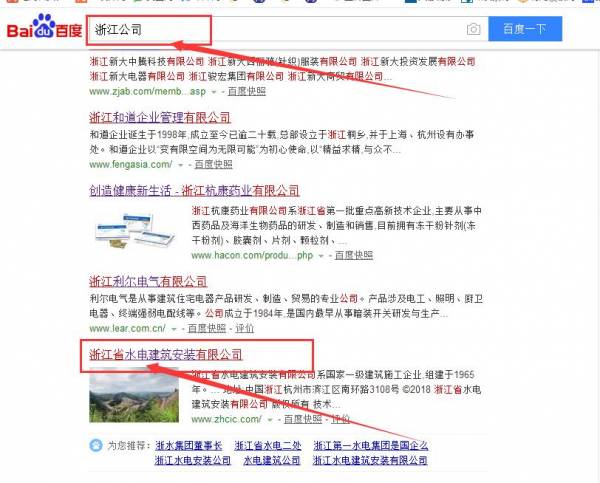Click the paw icon beside 为您推荐
The height and width of the screenshot is (483, 600).
(x=96, y=445)
